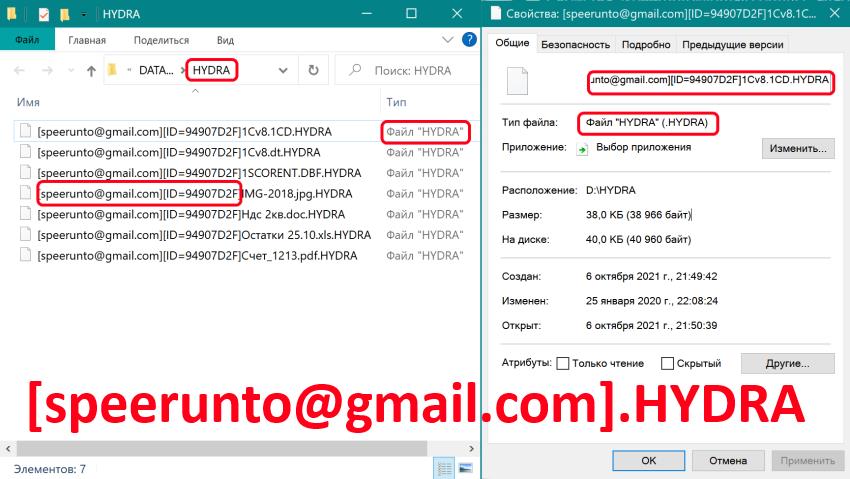Open the 'Подробно' properties tab

(645, 44)
